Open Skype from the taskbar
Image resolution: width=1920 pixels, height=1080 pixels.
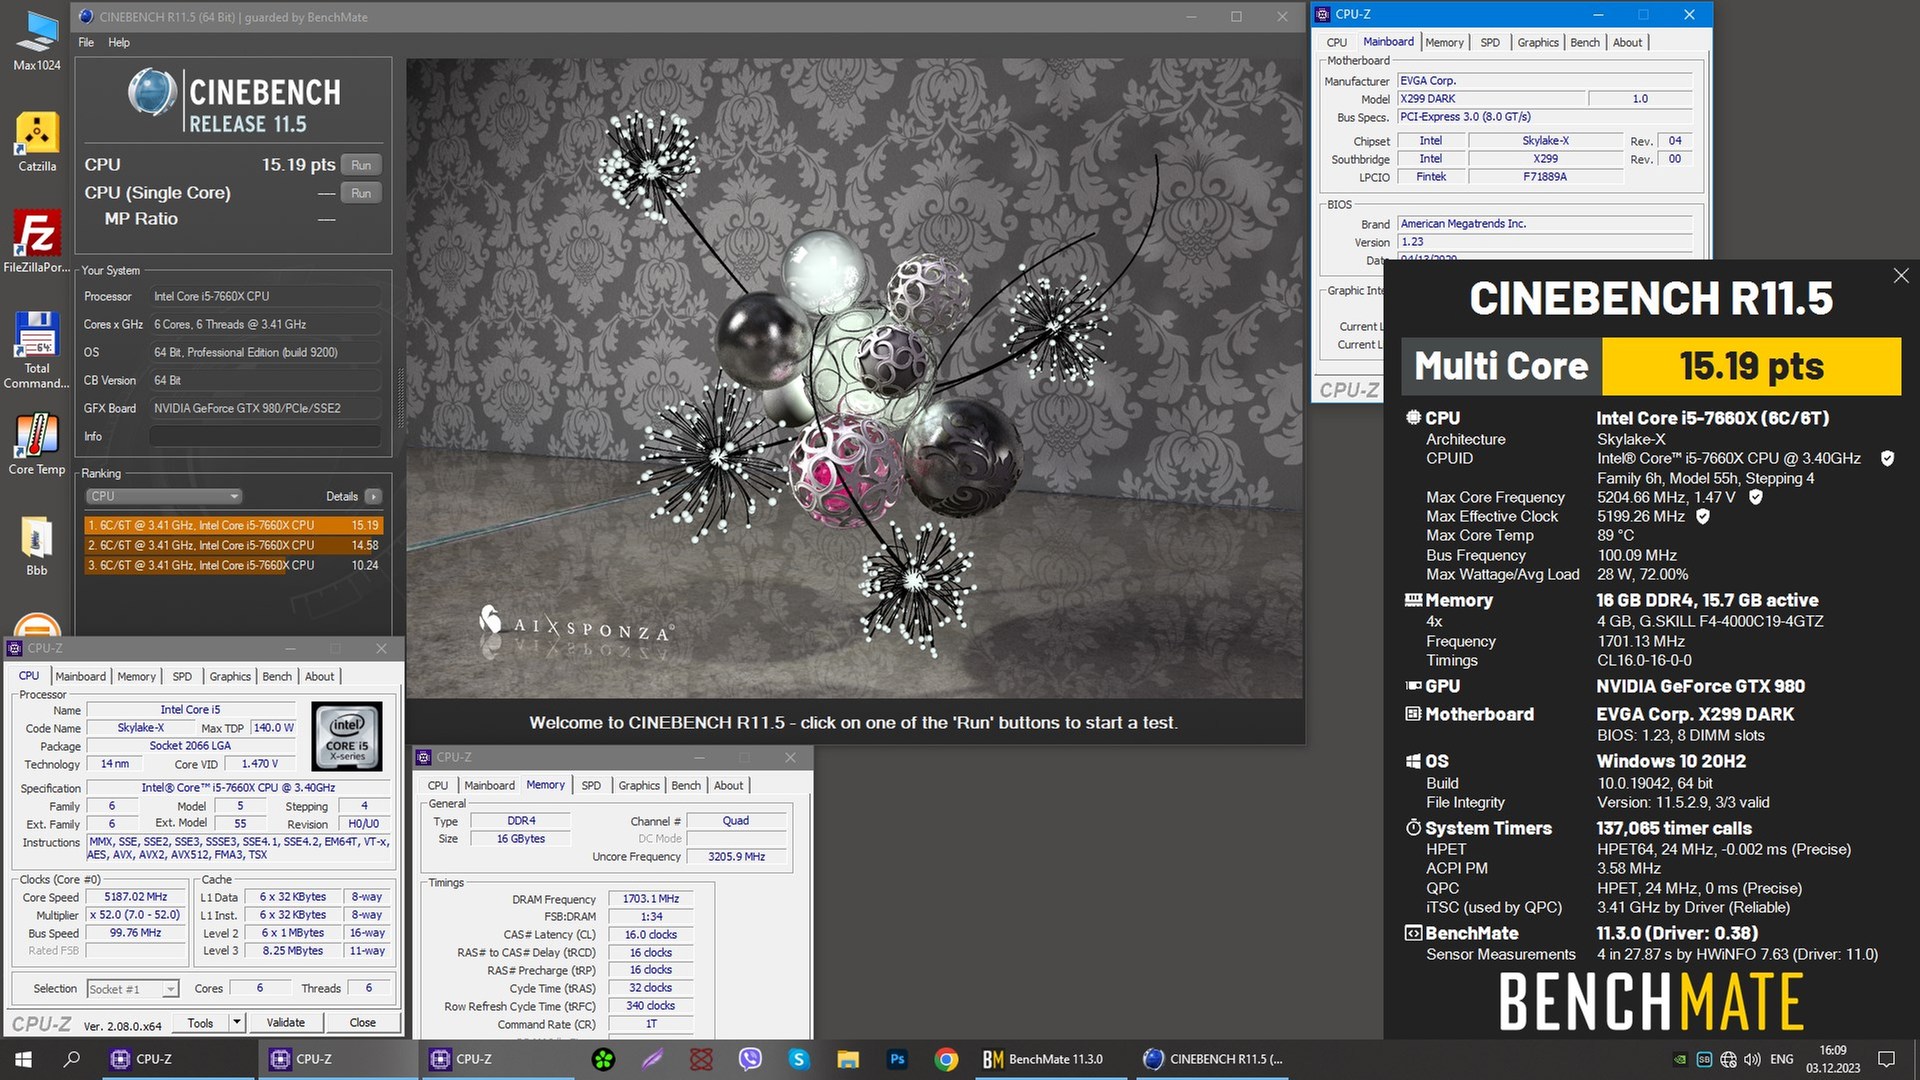tap(798, 1059)
